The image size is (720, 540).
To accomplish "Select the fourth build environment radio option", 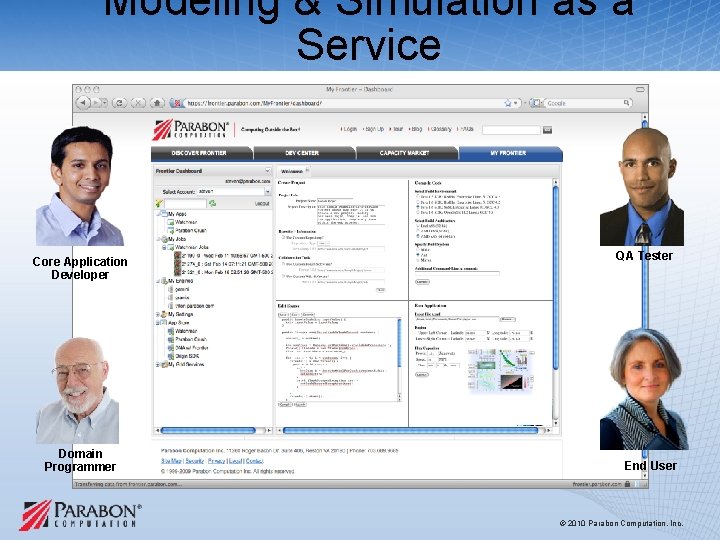I will coord(418,213).
